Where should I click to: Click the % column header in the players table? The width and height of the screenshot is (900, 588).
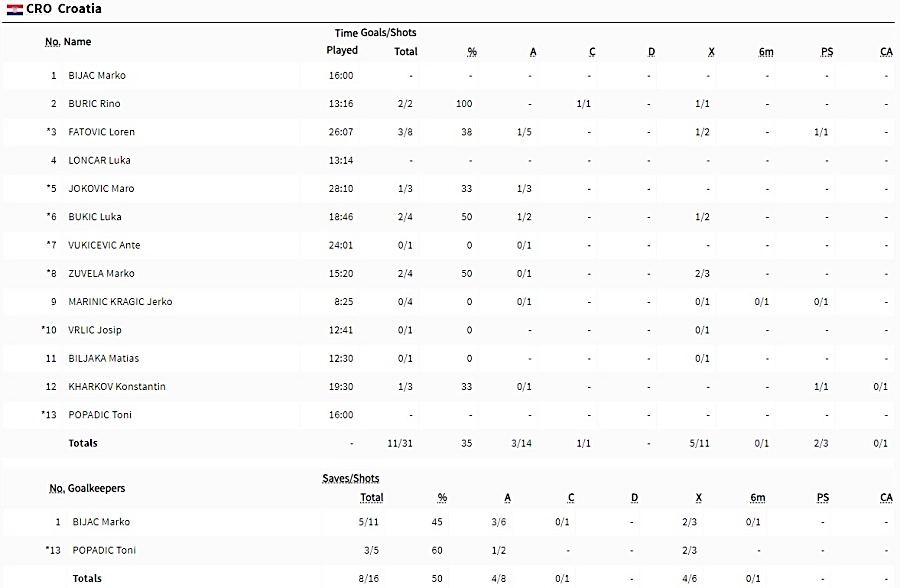(x=472, y=52)
